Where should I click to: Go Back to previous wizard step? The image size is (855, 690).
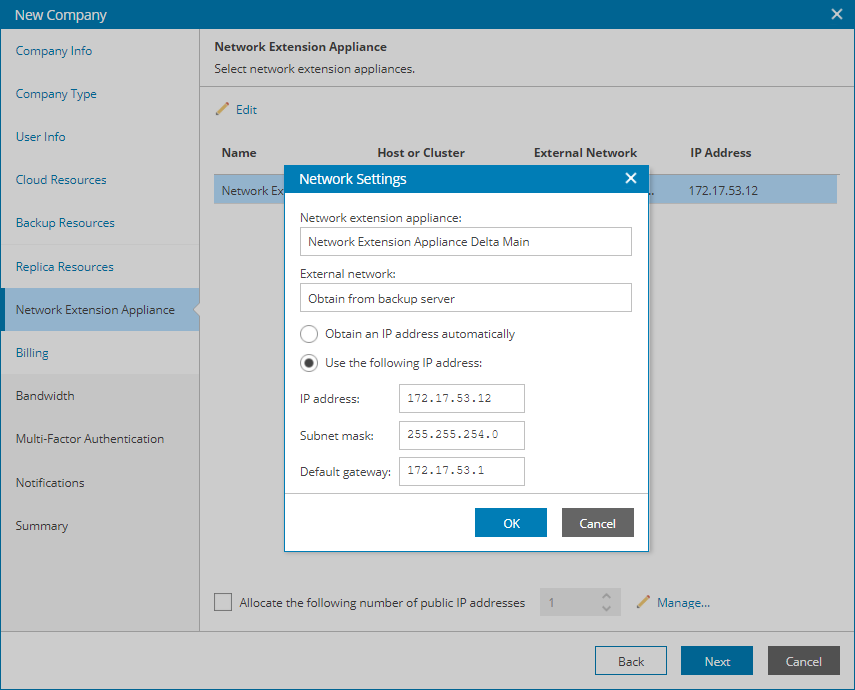(x=631, y=661)
